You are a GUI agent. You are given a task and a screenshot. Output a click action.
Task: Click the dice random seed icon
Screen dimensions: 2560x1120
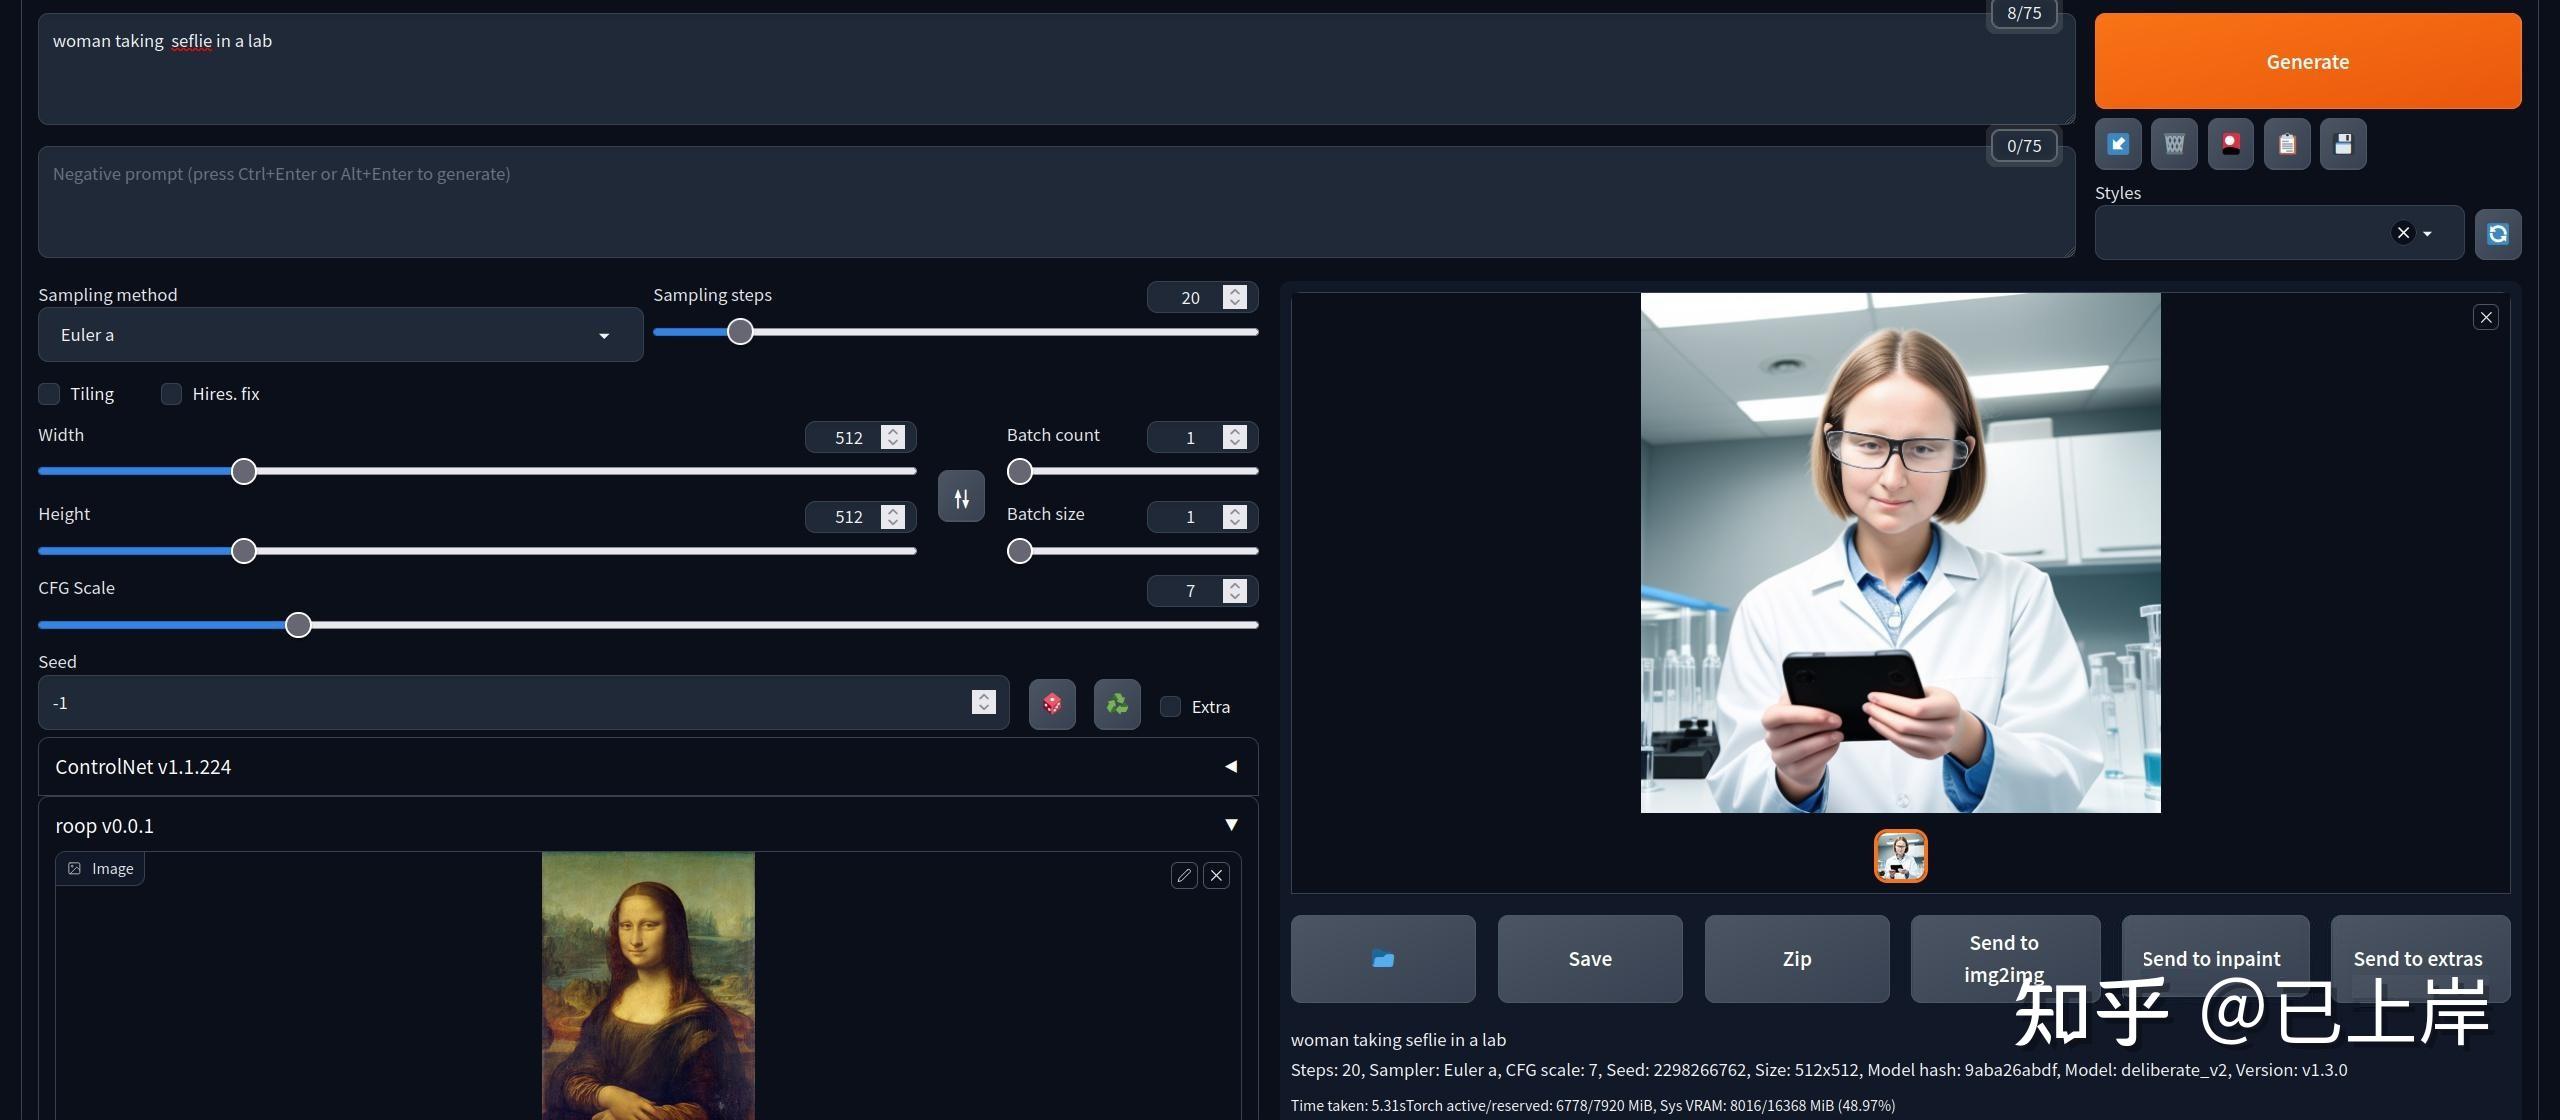click(1052, 704)
